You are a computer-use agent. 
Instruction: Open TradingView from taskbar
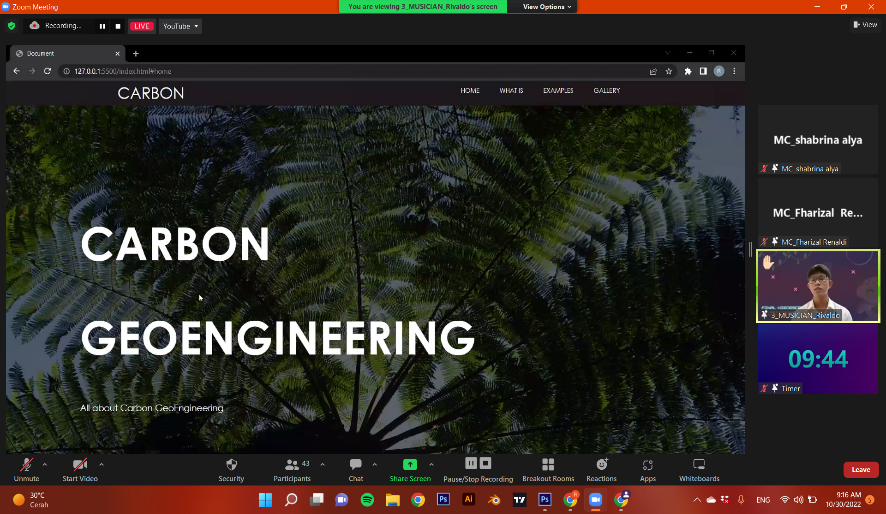(x=519, y=500)
